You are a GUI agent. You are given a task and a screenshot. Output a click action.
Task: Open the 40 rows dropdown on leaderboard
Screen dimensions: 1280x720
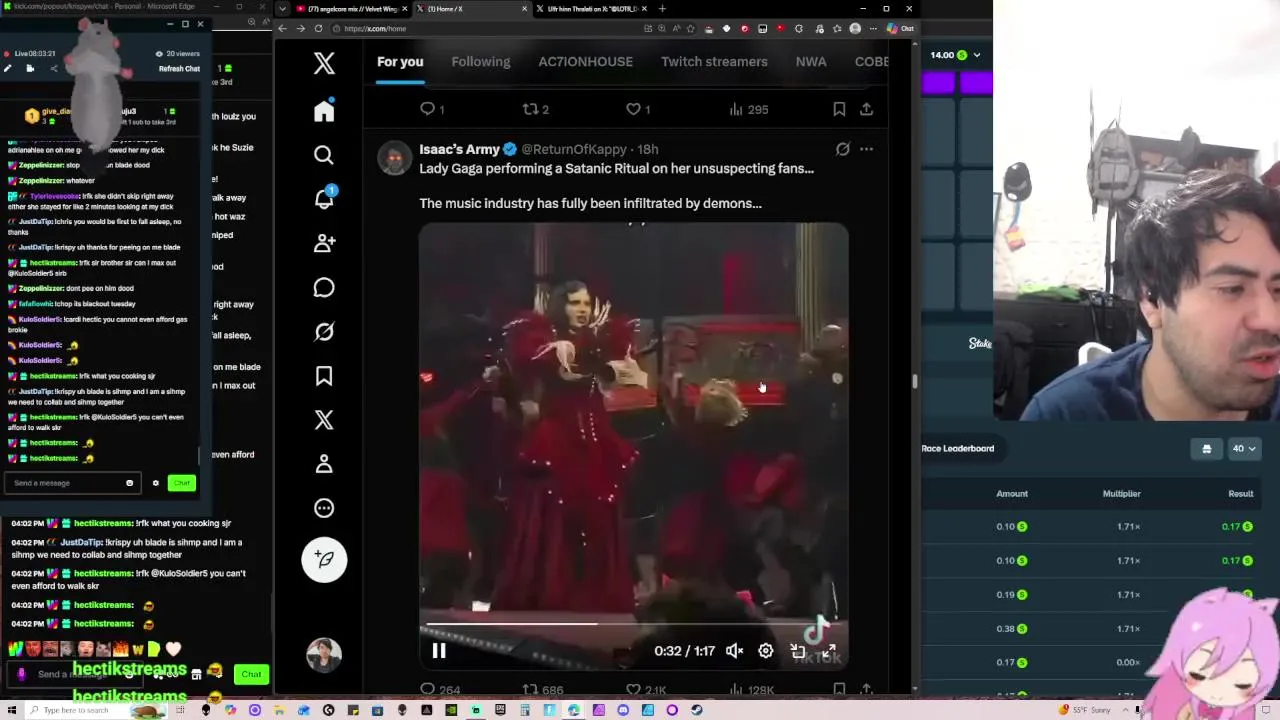(1244, 449)
